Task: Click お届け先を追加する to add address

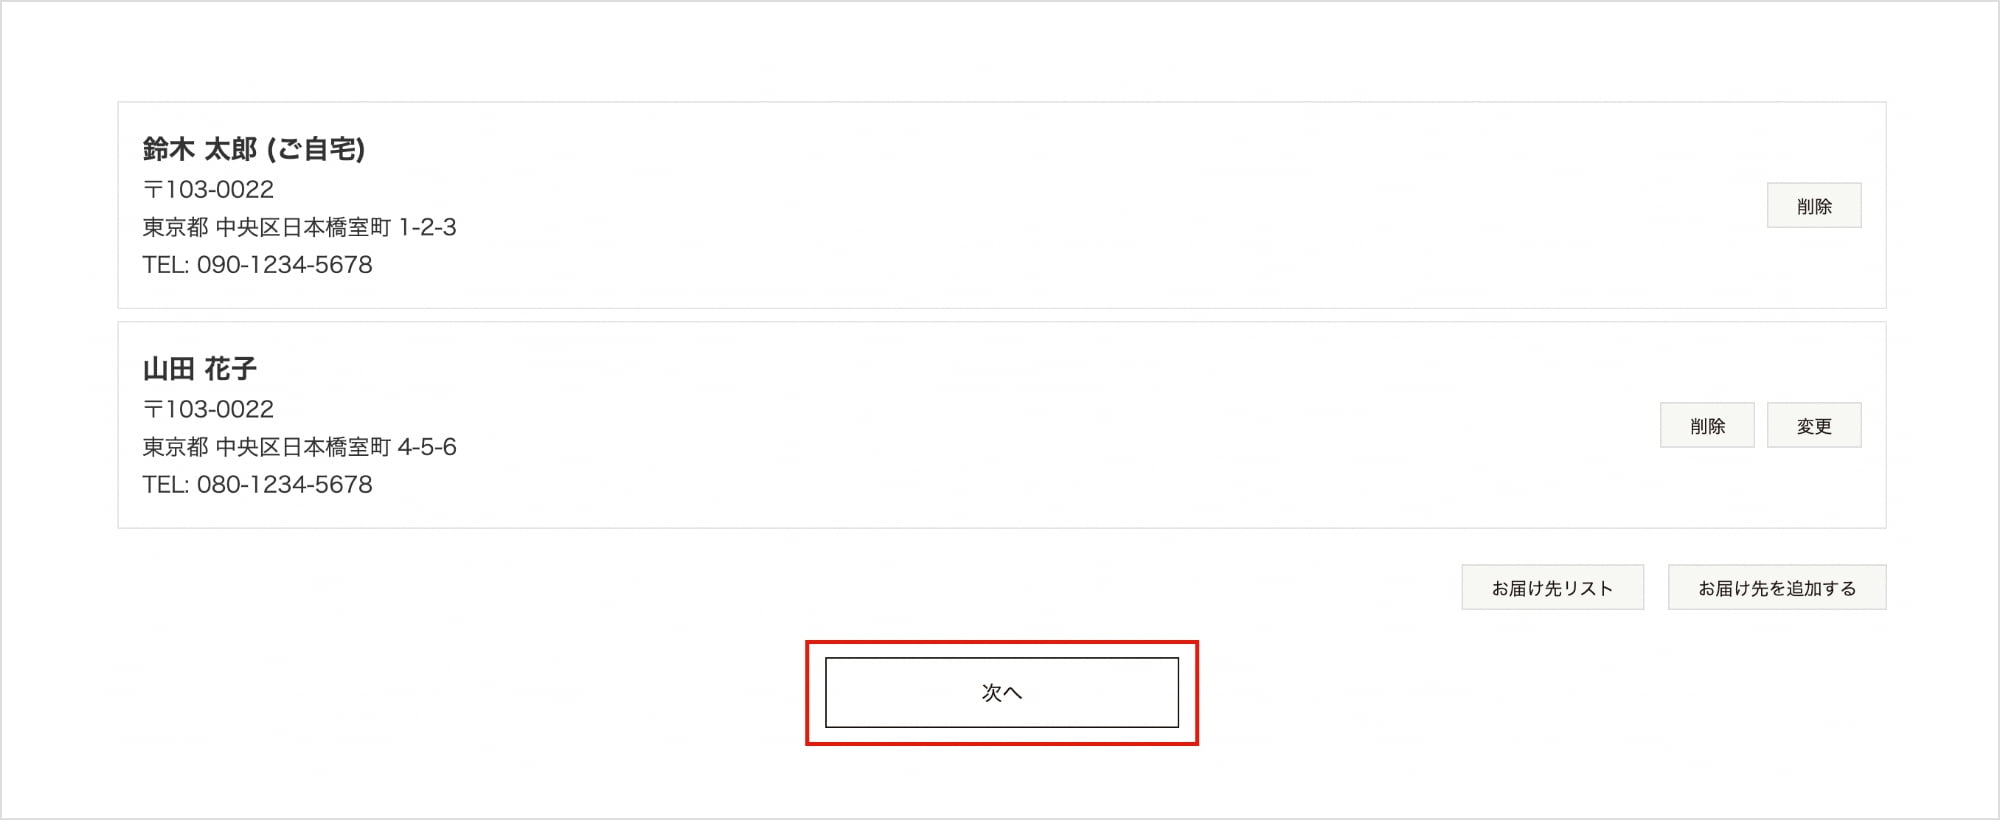Action: pyautogui.click(x=1776, y=588)
